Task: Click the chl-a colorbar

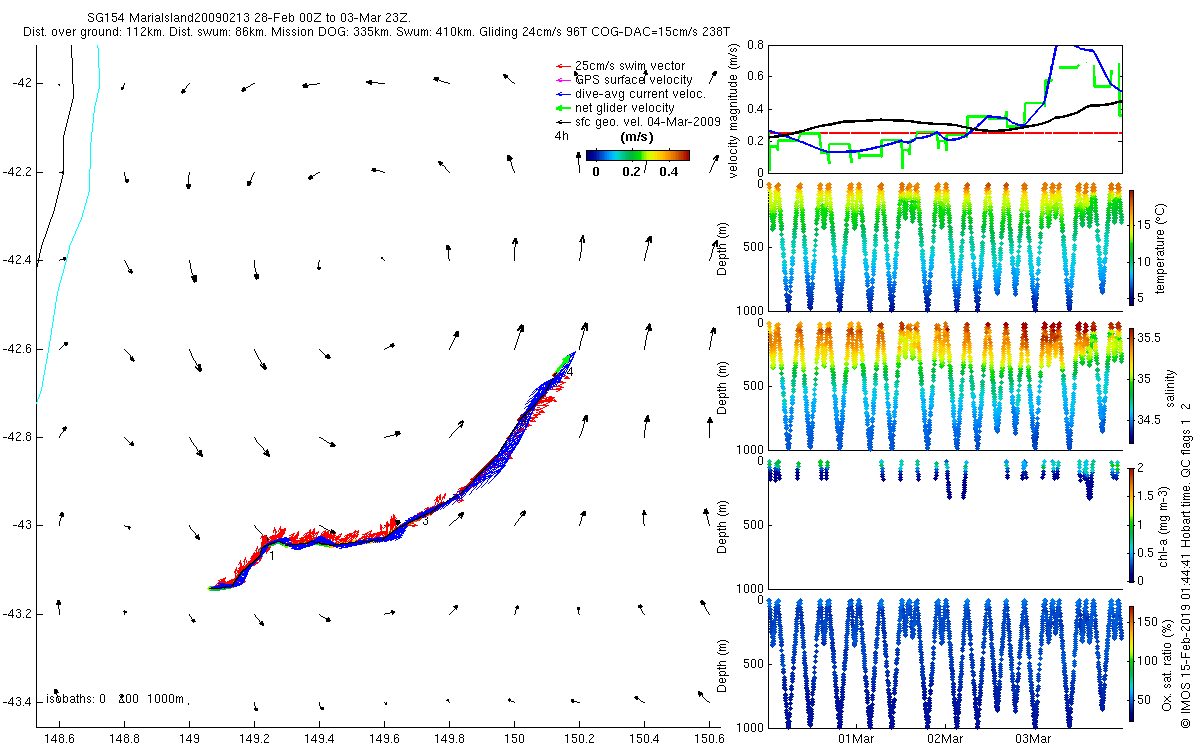Action: [1132, 524]
